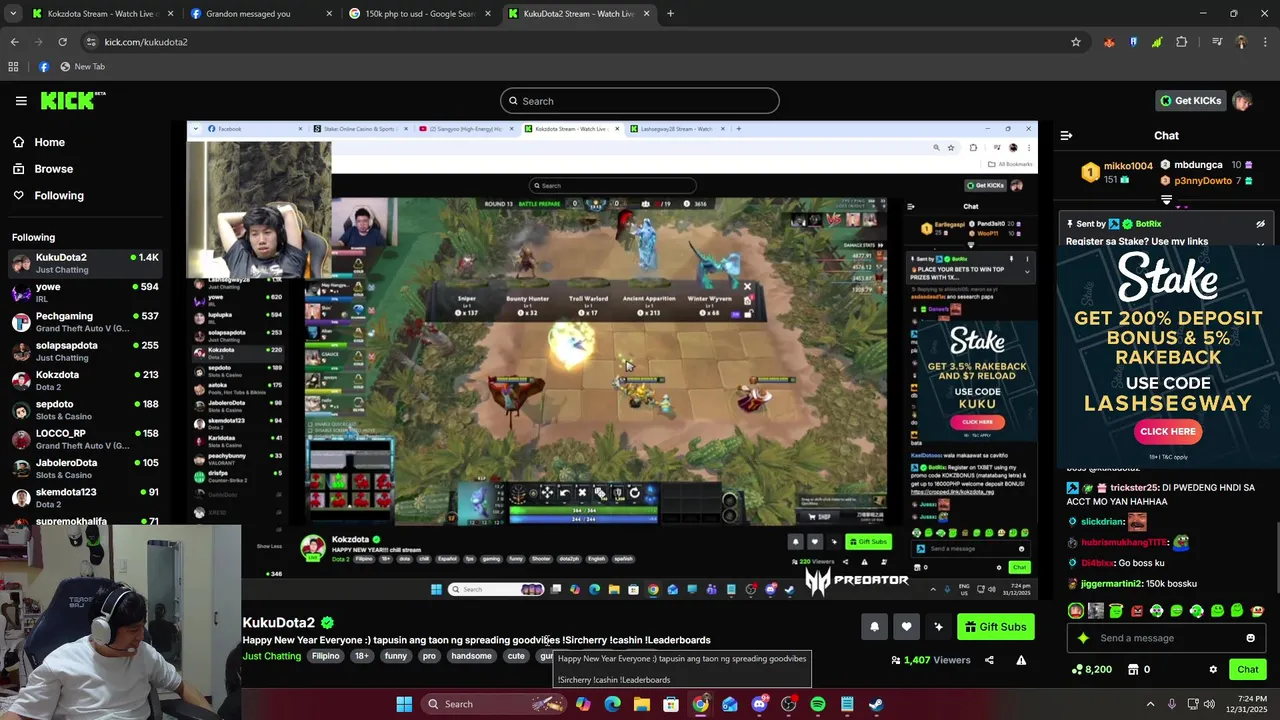Image resolution: width=1280 pixels, height=720 pixels.
Task: Open the Just Chatting category link
Action: coord(271,656)
